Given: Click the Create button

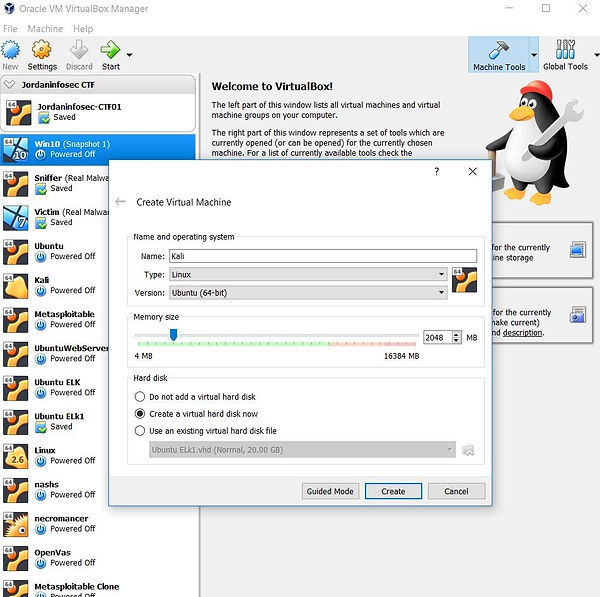Looking at the screenshot, I should tap(393, 491).
